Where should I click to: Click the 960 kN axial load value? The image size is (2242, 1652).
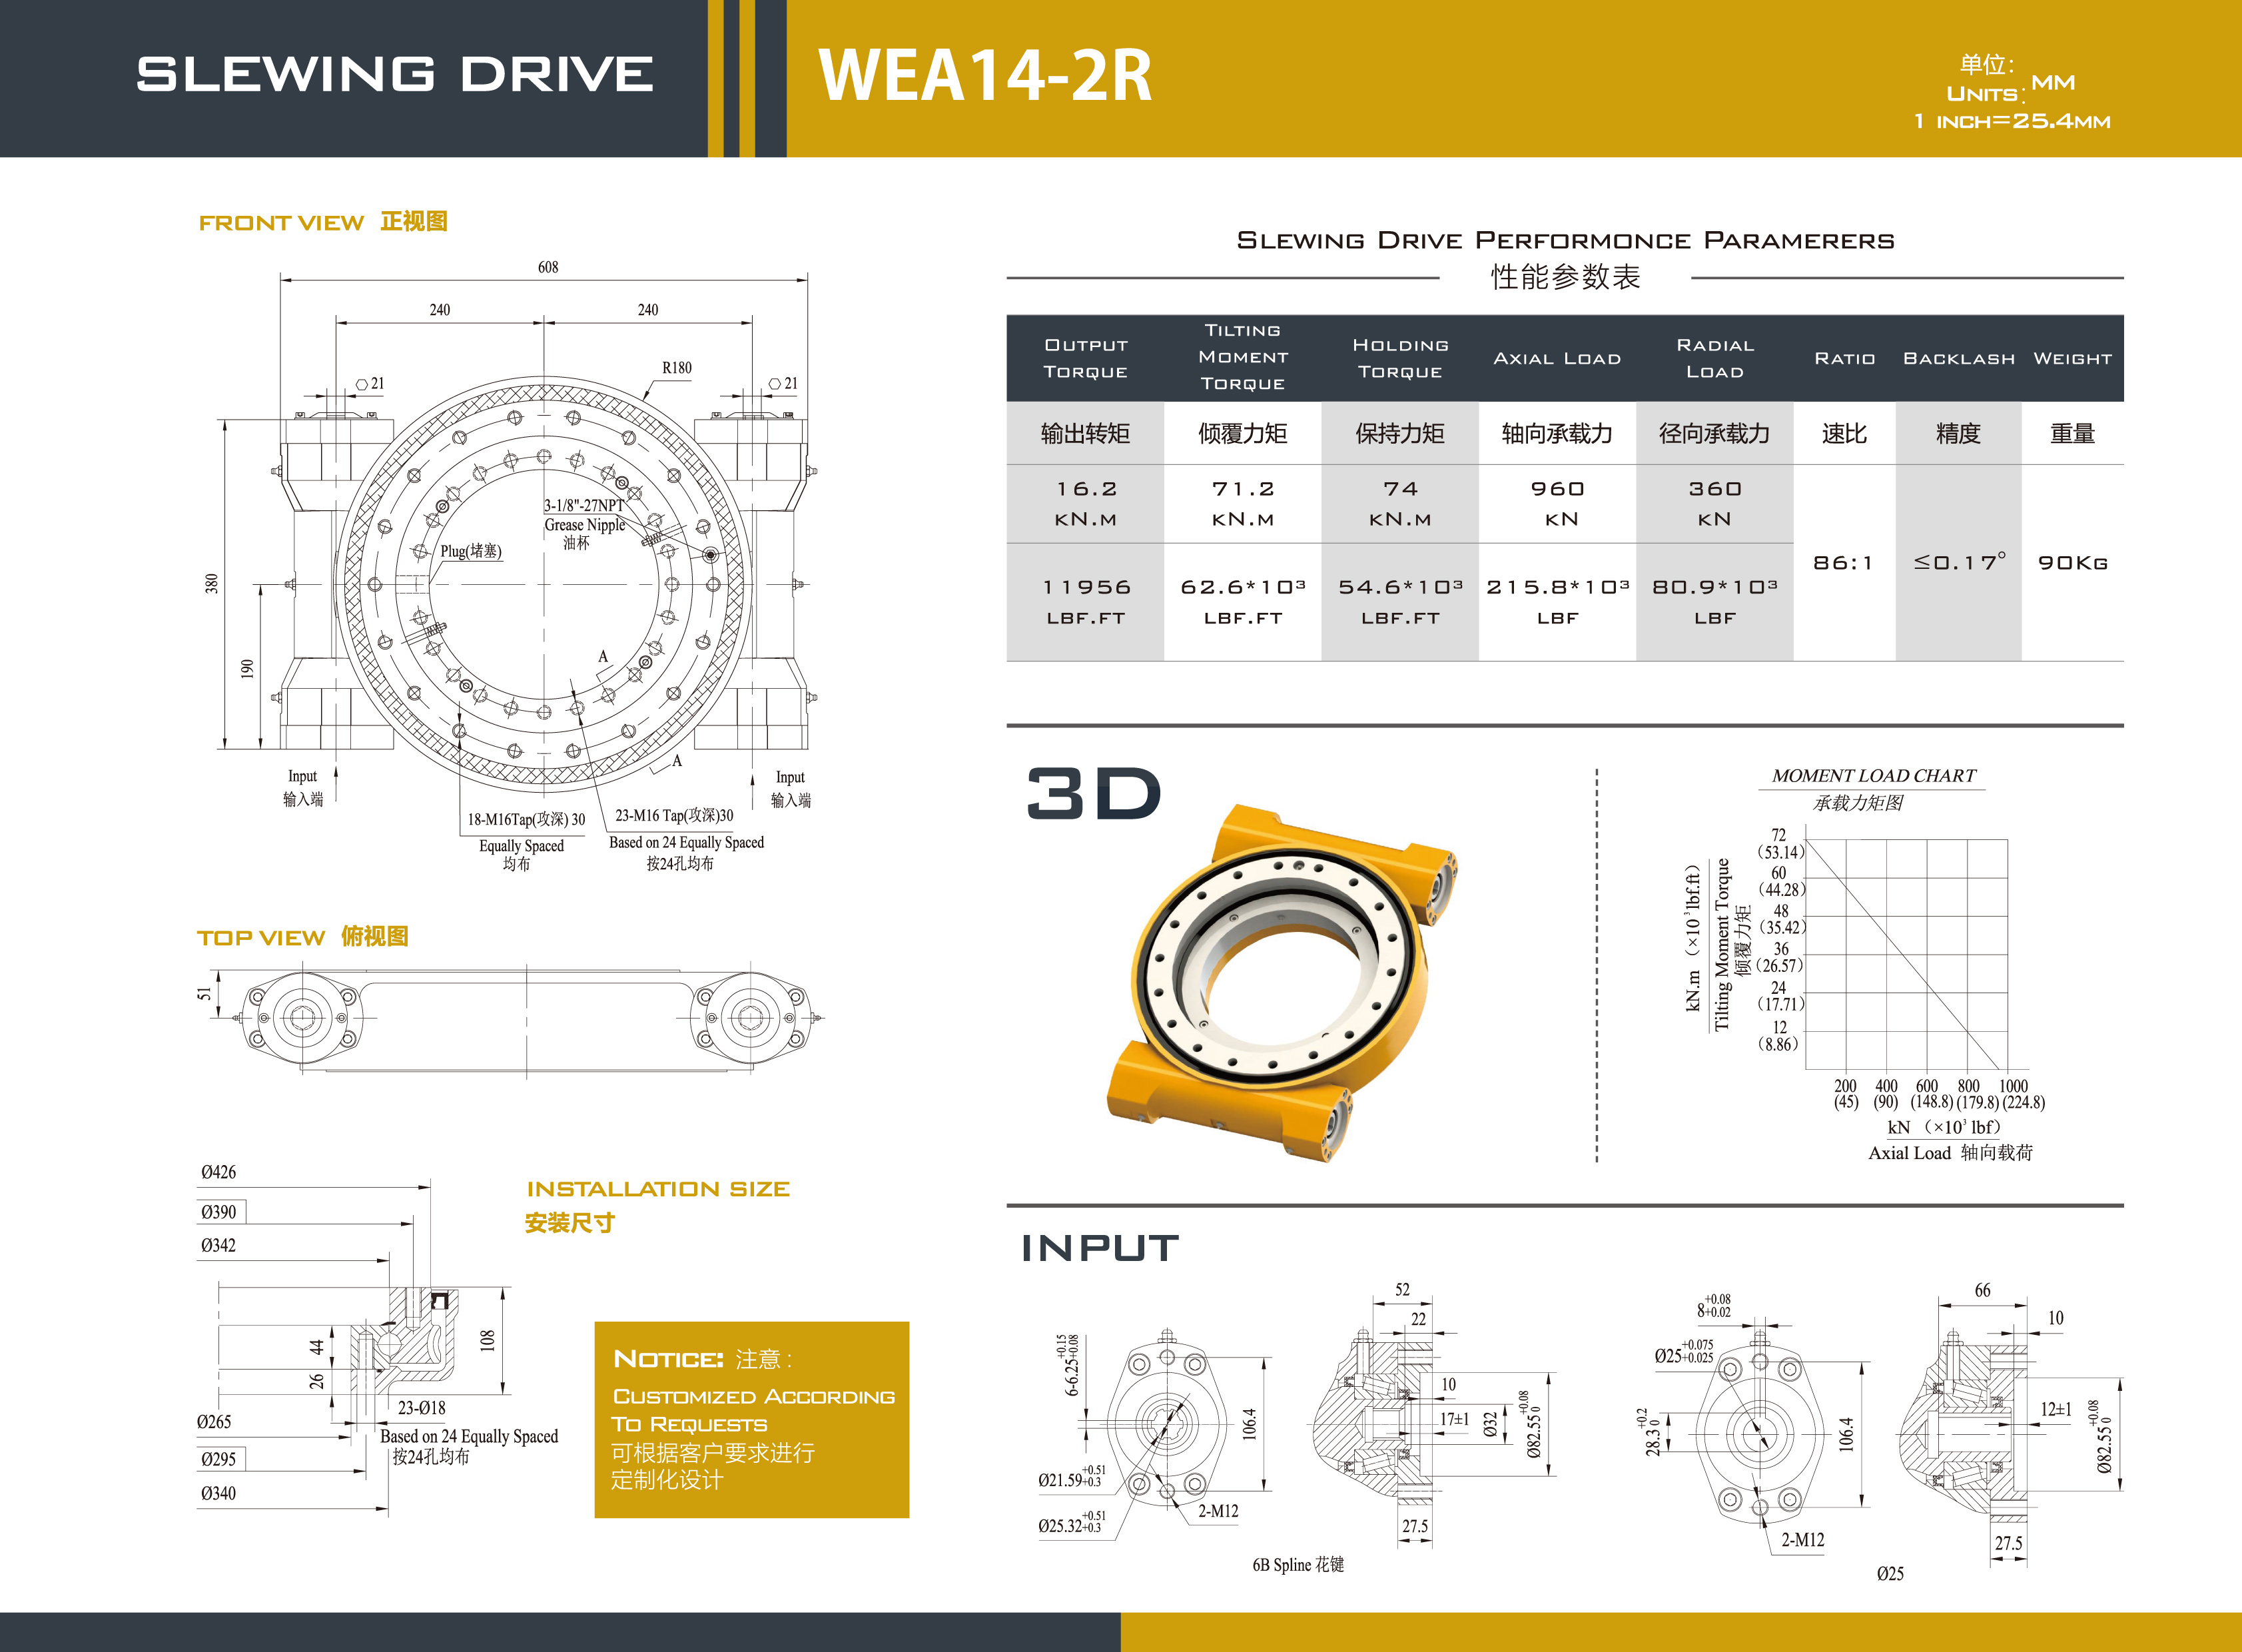pyautogui.click(x=1557, y=503)
